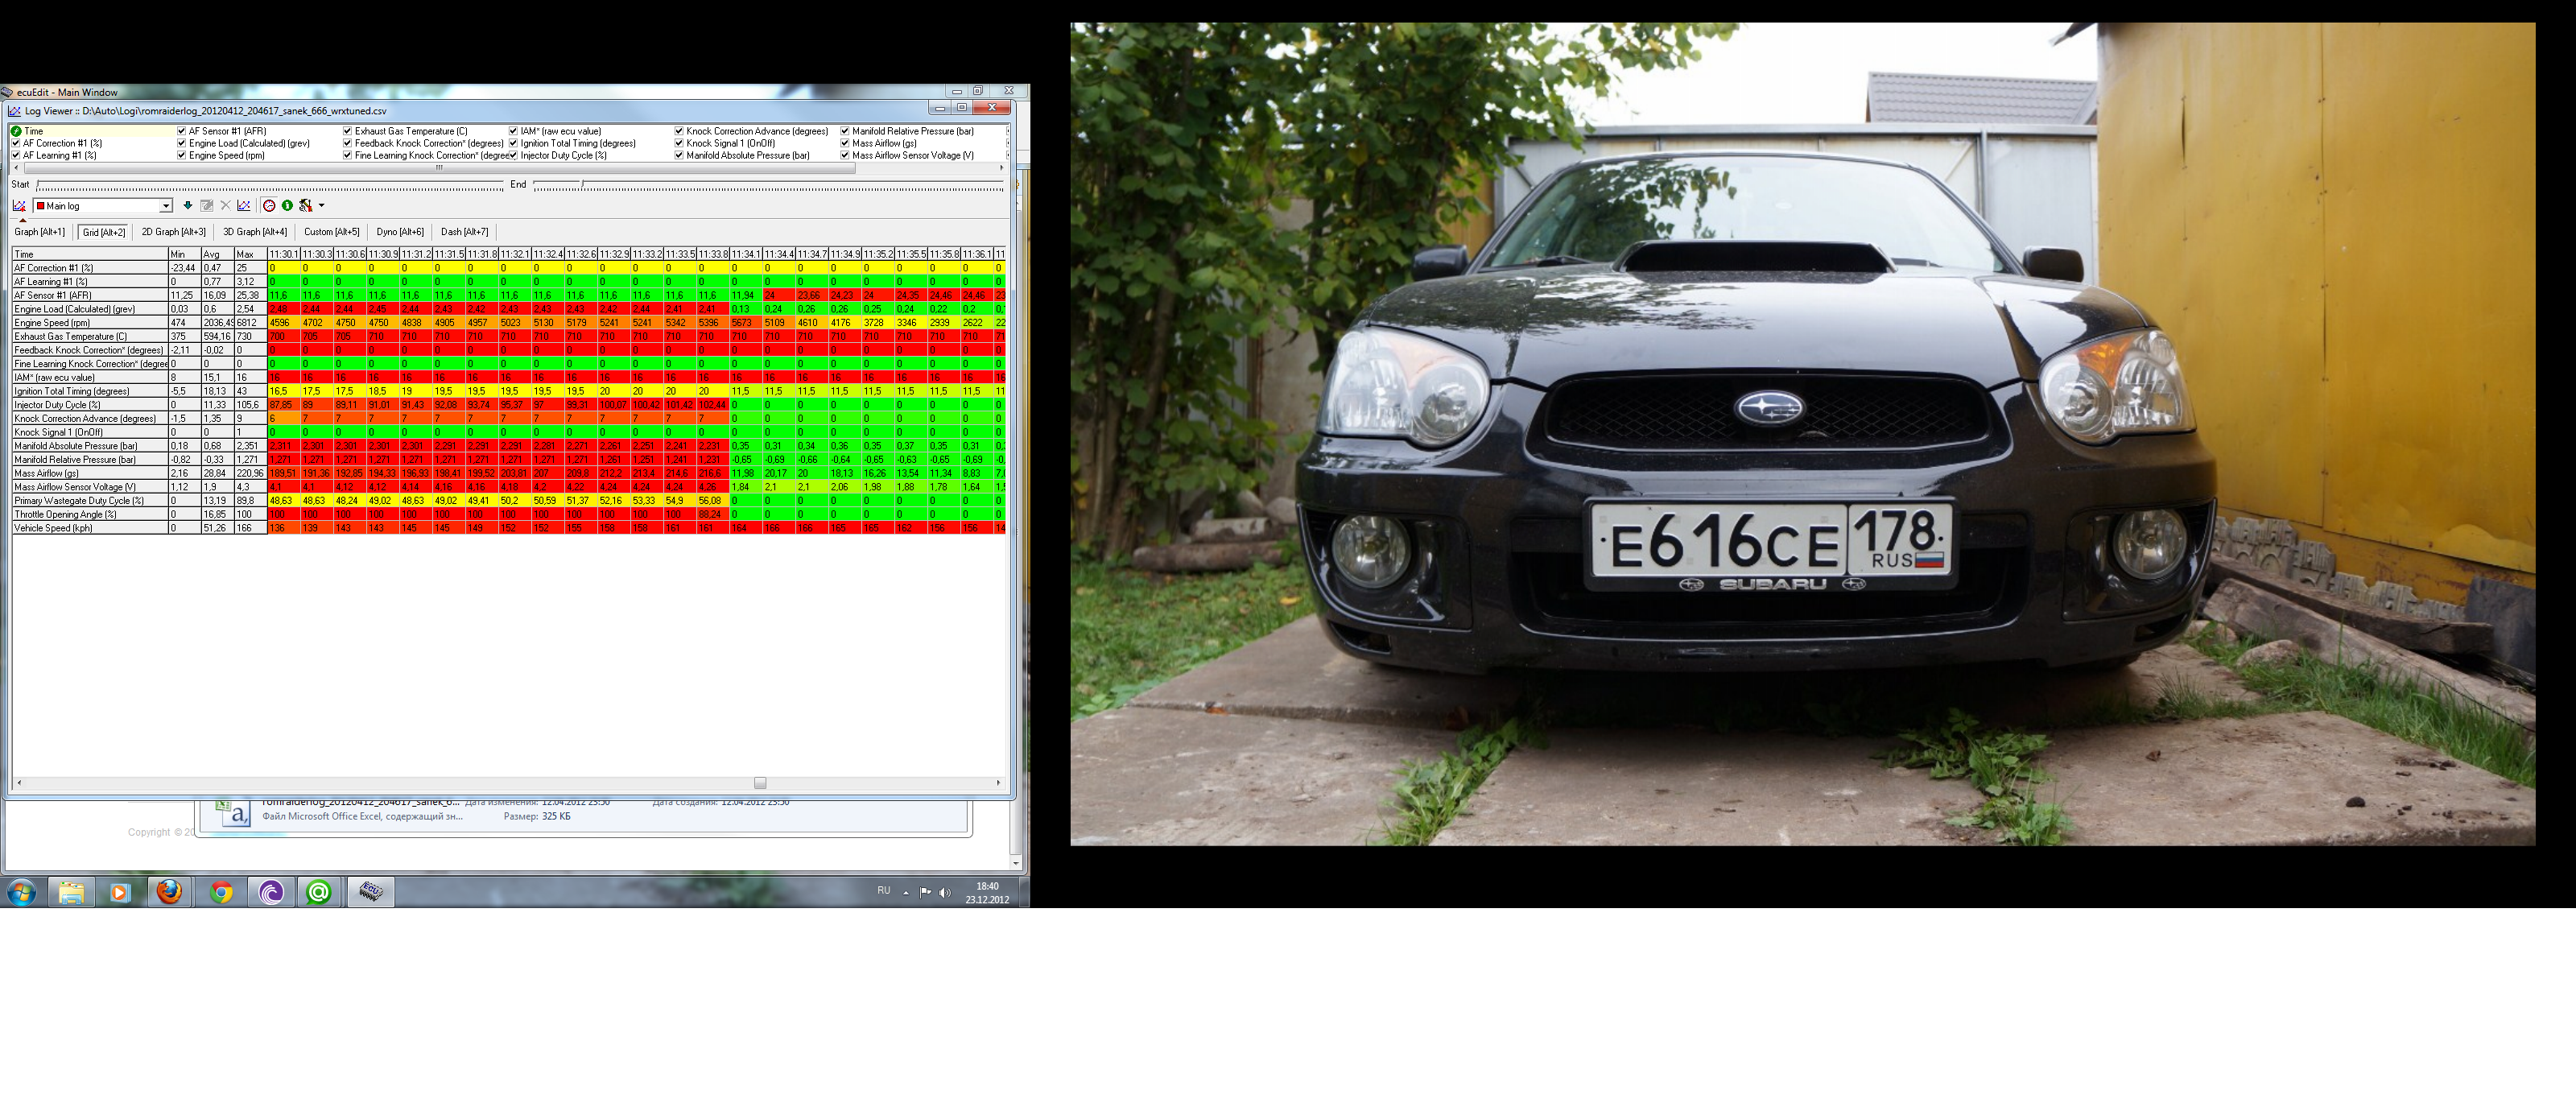The image size is (2576, 1111).
Task: Toggle Injector Duty Cycle (%) checkbox
Action: pos(513,156)
